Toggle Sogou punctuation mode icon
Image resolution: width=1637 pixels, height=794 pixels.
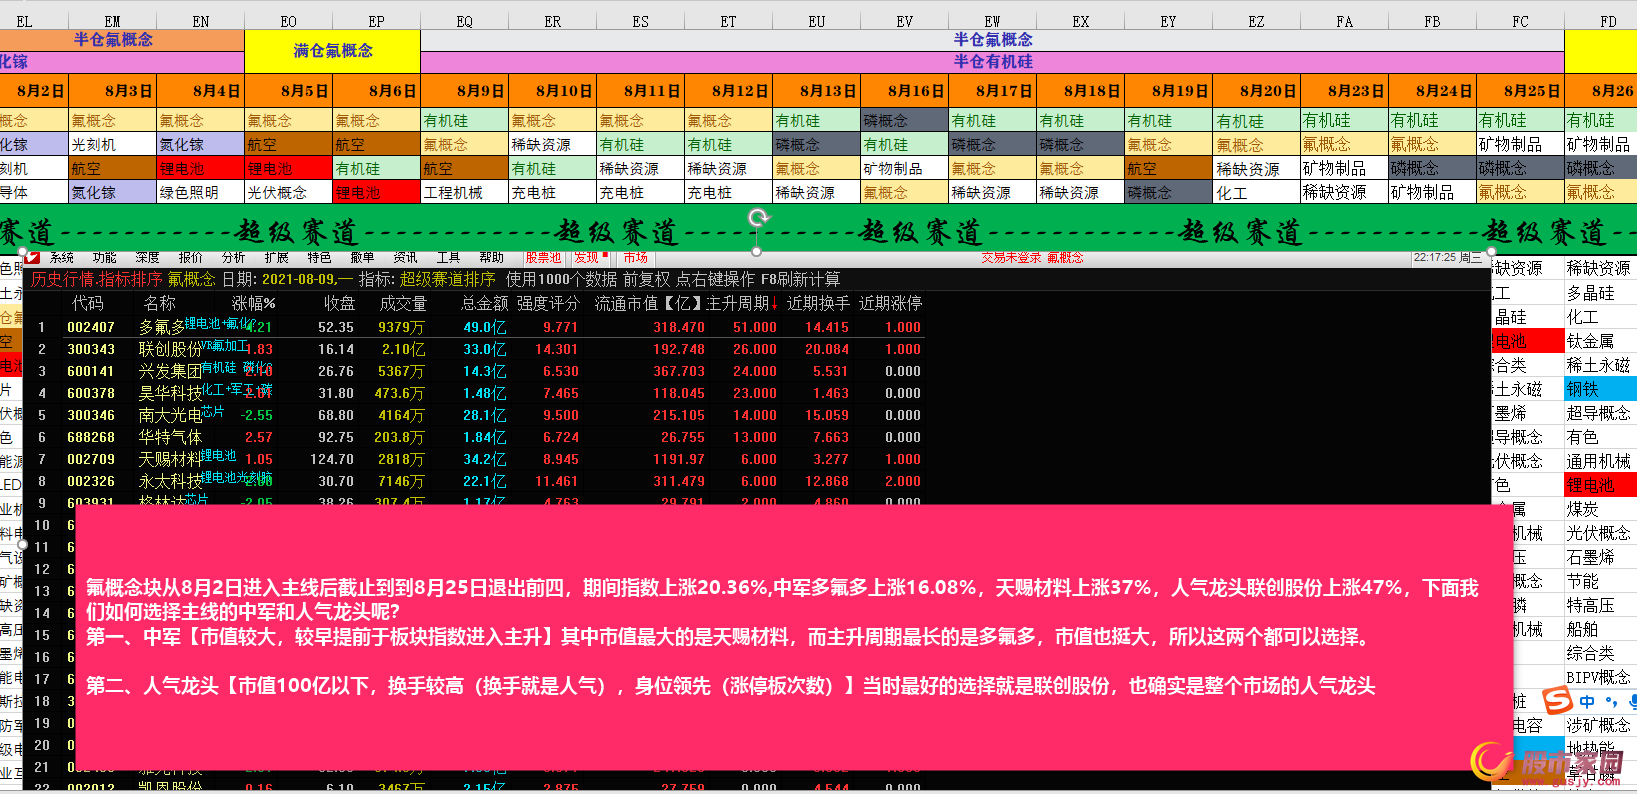pos(1610,702)
